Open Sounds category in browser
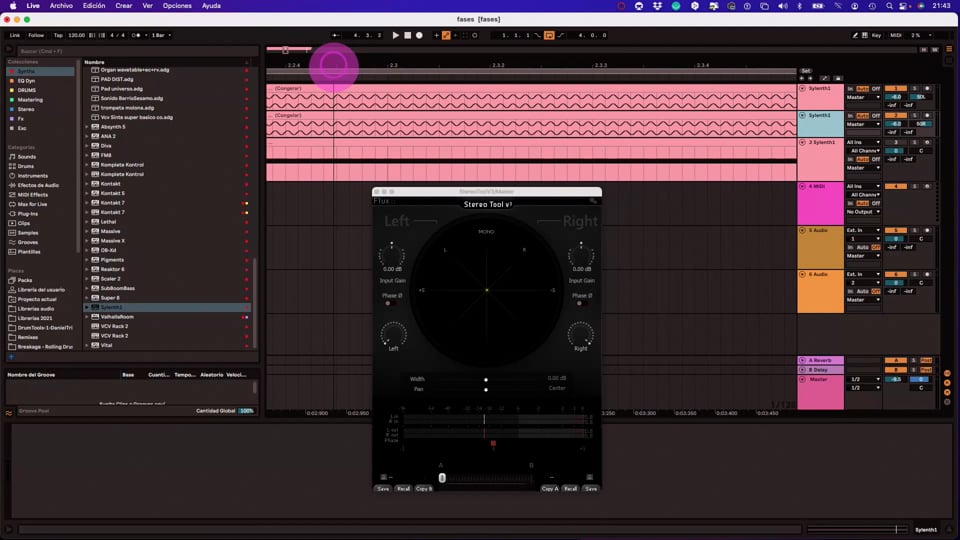This screenshot has height=540, width=960. tap(26, 157)
